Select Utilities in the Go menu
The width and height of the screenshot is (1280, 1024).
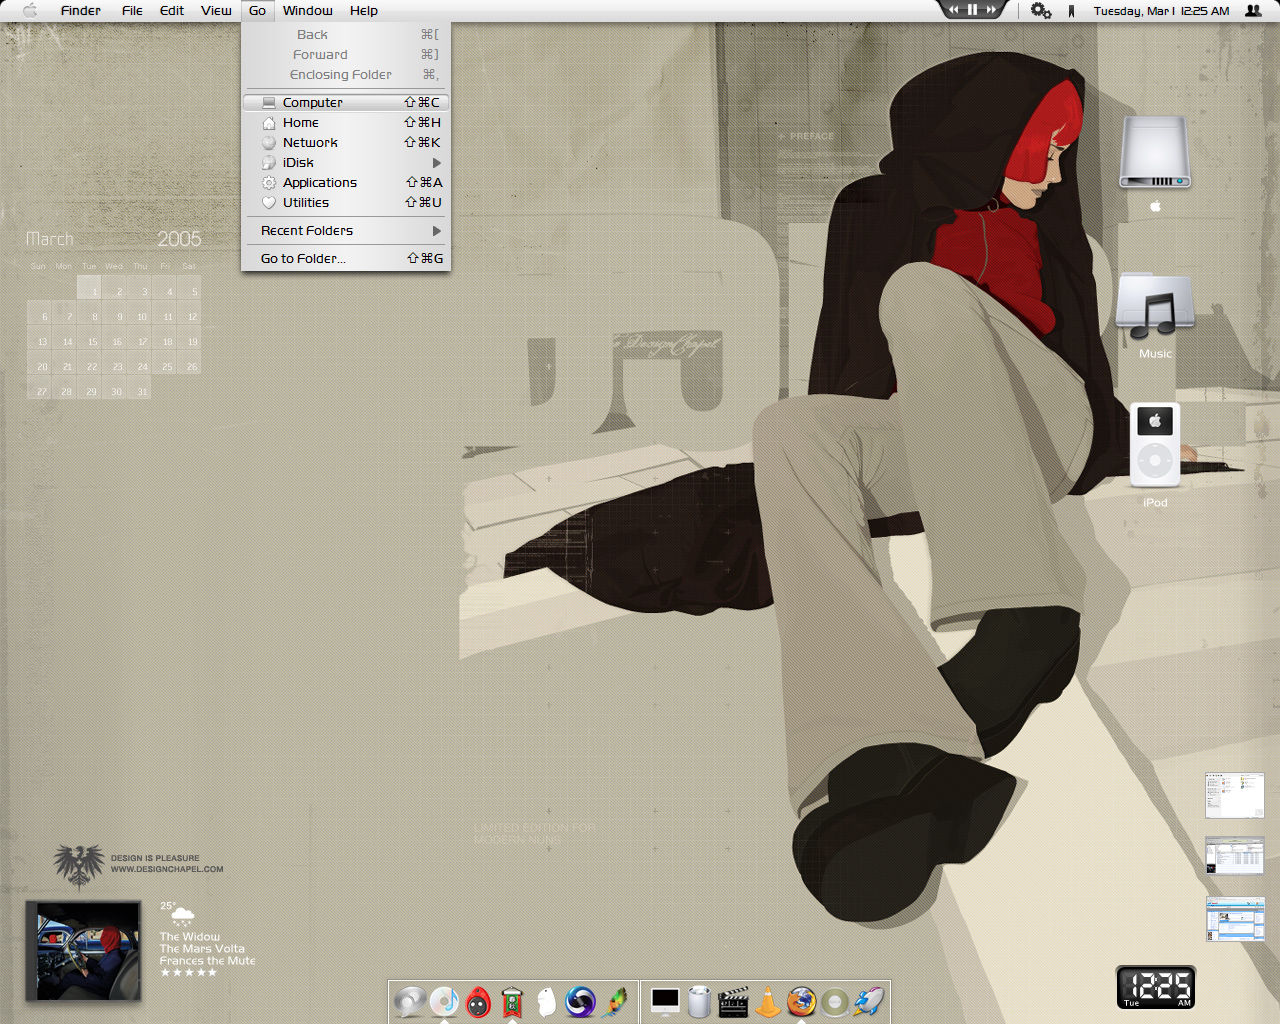click(346, 202)
